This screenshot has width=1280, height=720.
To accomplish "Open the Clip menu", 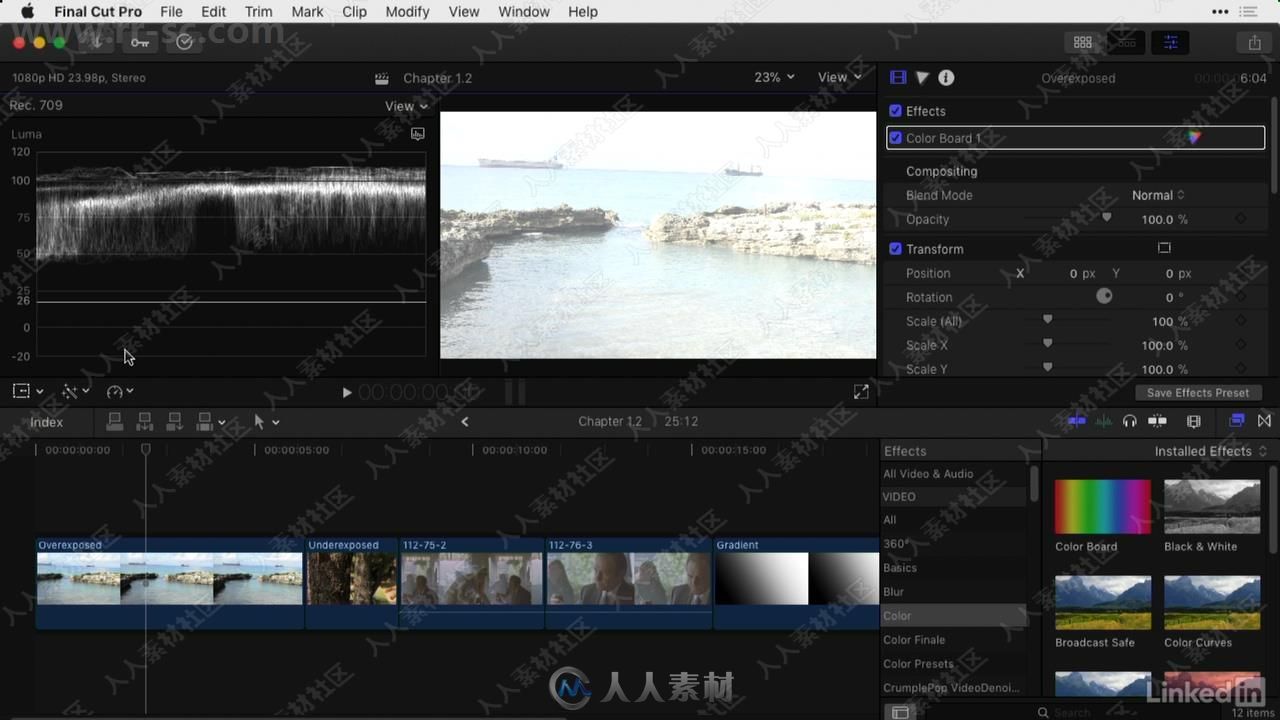I will [x=354, y=12].
